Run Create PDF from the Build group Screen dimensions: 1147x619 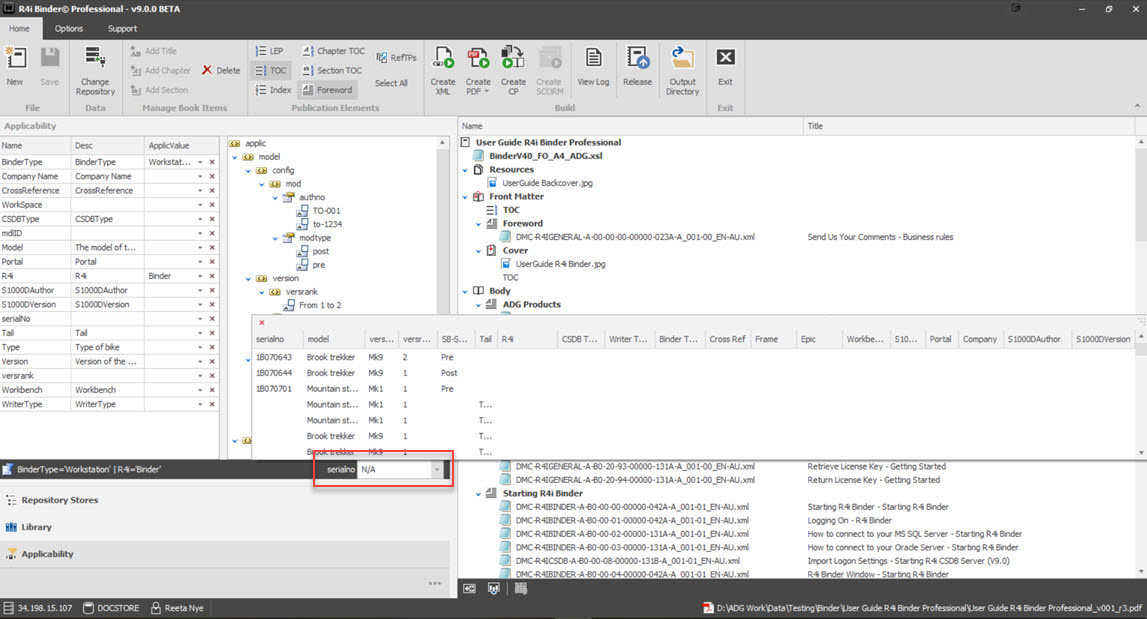tap(478, 70)
